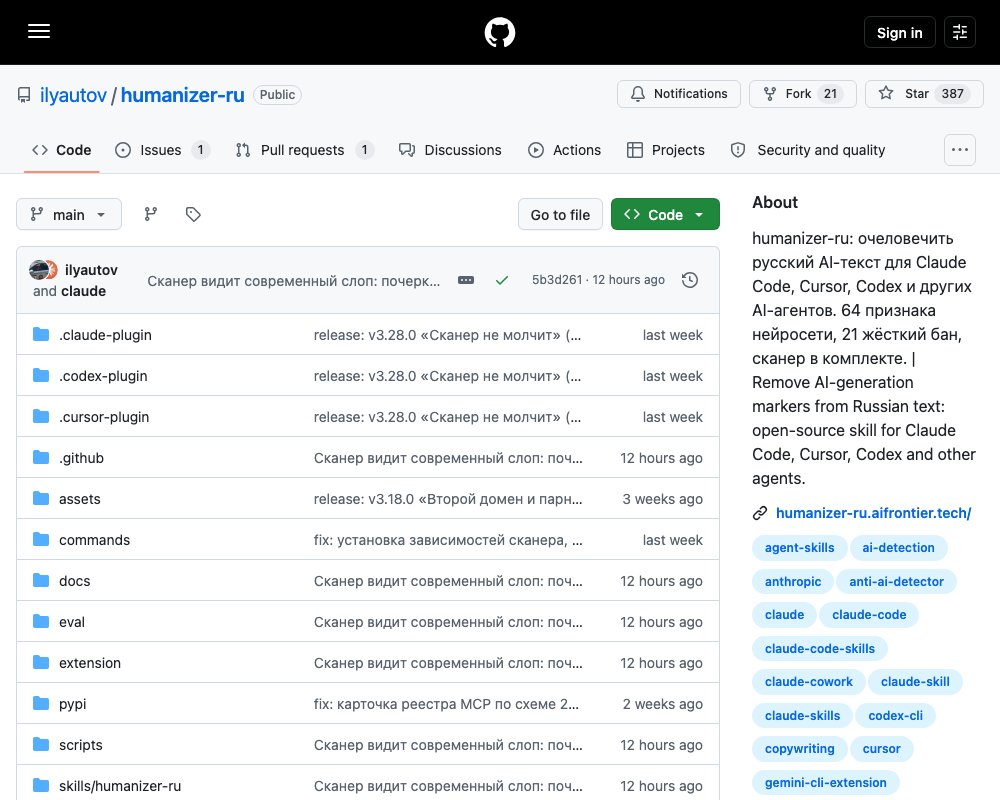1000x800 pixels.
Task: Open the eval folder
Action: (x=71, y=622)
